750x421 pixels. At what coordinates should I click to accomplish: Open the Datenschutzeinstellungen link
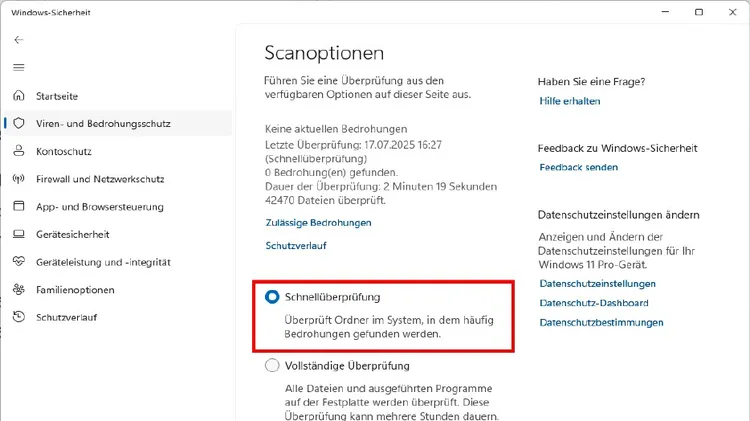[597, 284]
